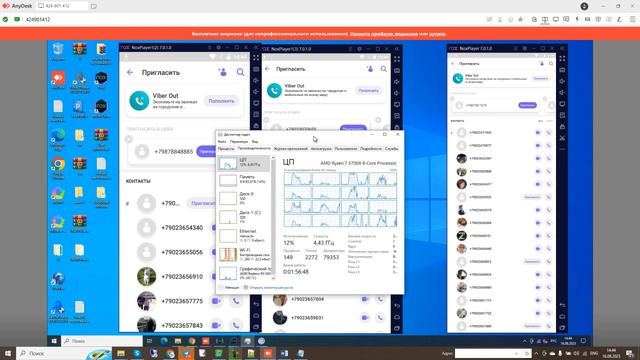Open Вид menu in Task Manager
640x360 pixels.
coord(255,142)
